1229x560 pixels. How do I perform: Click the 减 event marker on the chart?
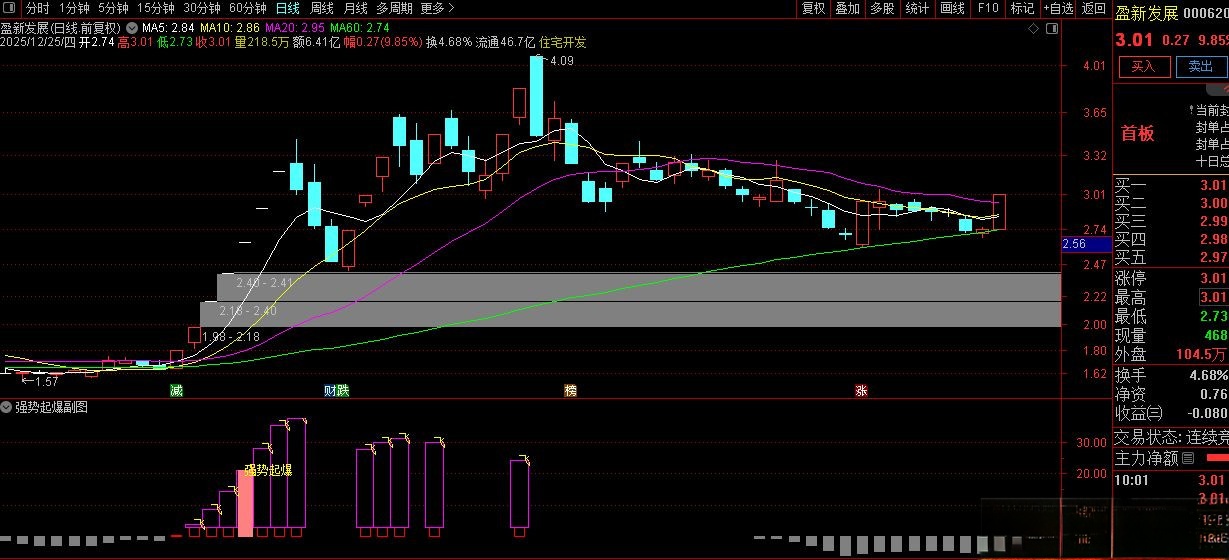click(x=177, y=390)
